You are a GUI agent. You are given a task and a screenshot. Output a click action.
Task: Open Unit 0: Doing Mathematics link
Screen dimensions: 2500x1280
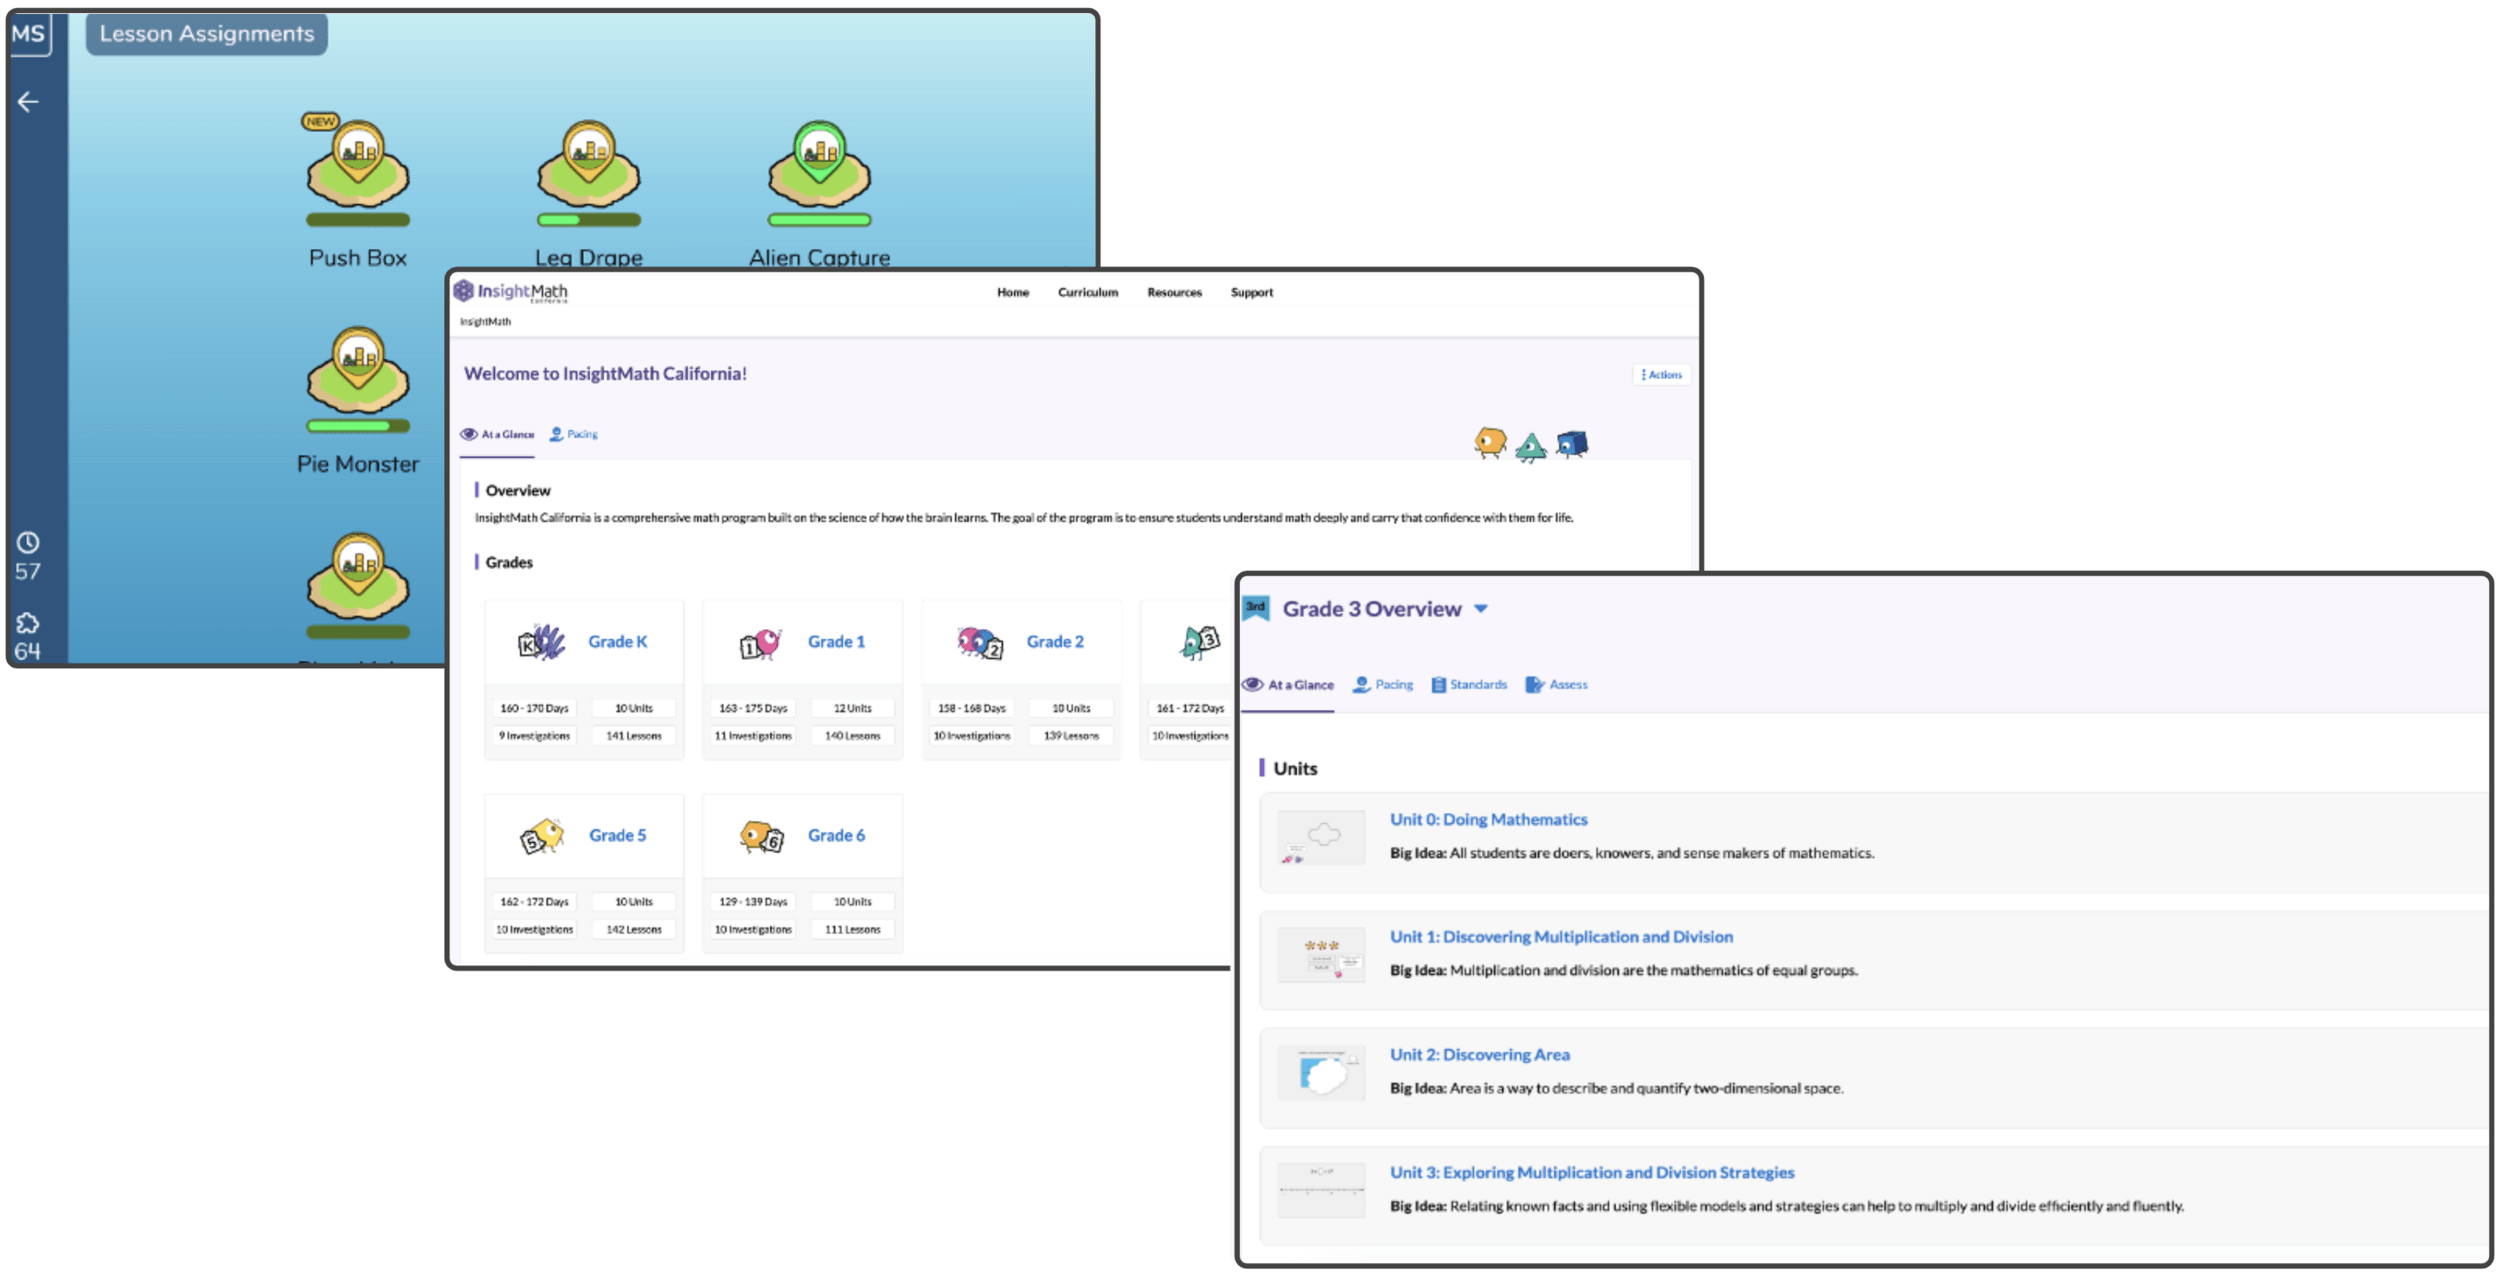[1488, 820]
